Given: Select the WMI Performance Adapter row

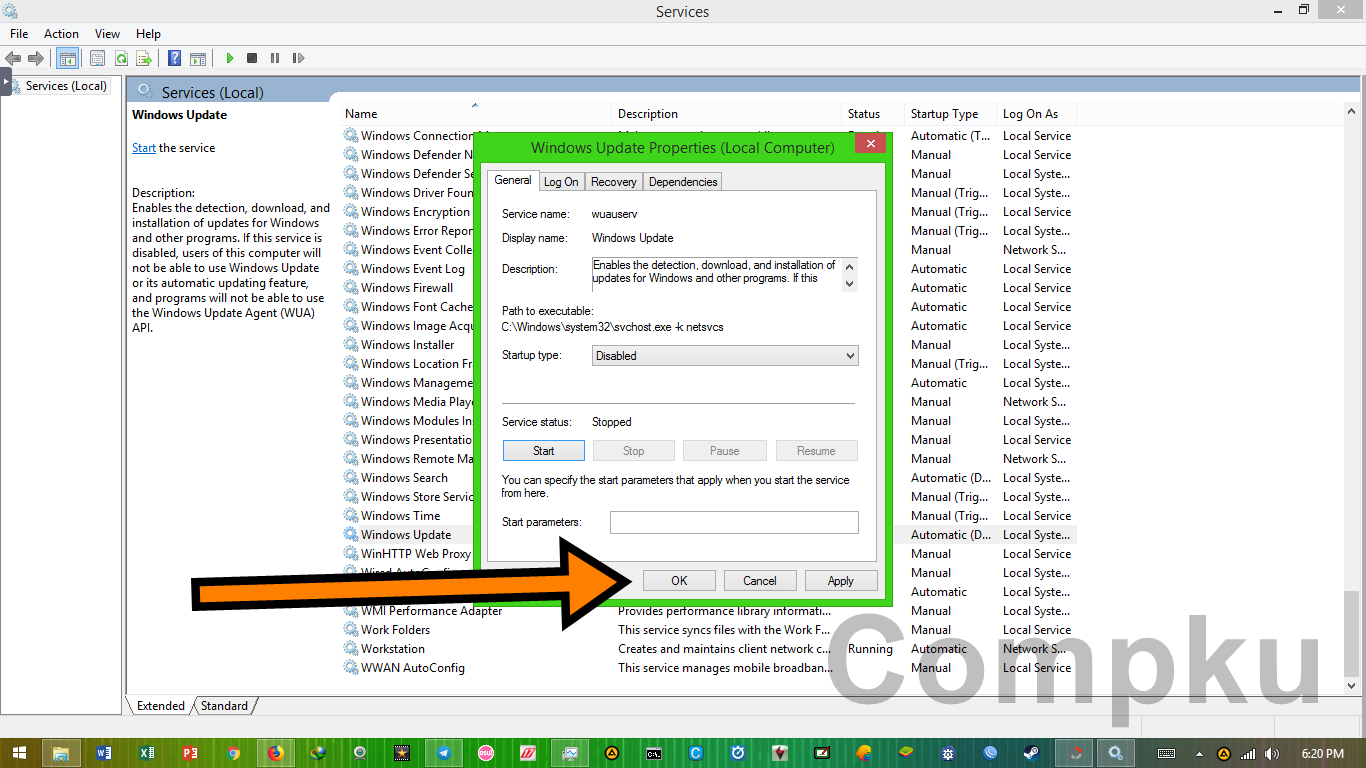Looking at the screenshot, I should 709,611.
